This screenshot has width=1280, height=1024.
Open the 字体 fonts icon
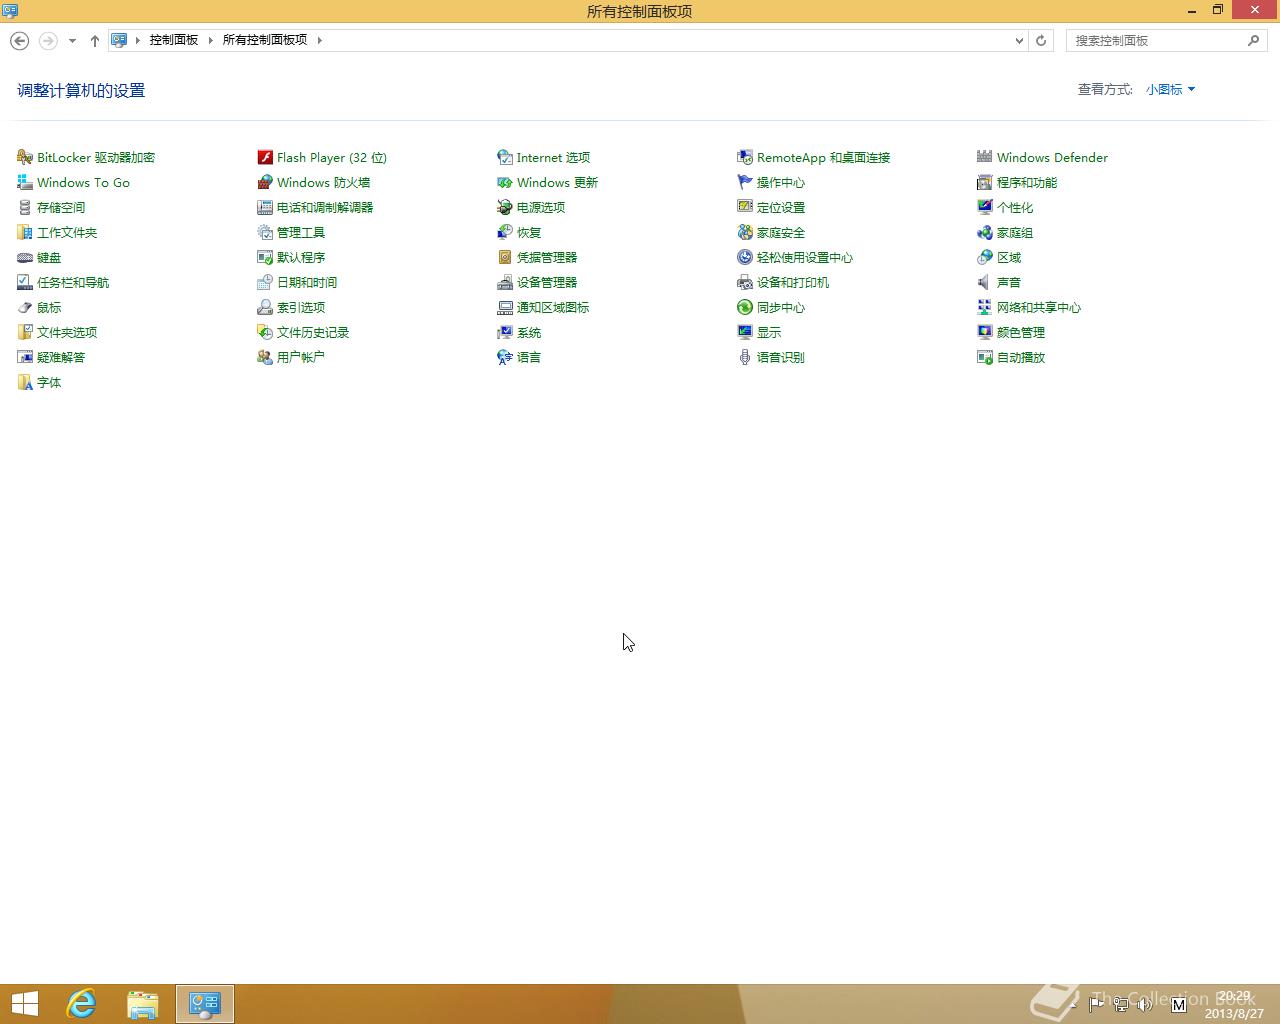pos(25,382)
